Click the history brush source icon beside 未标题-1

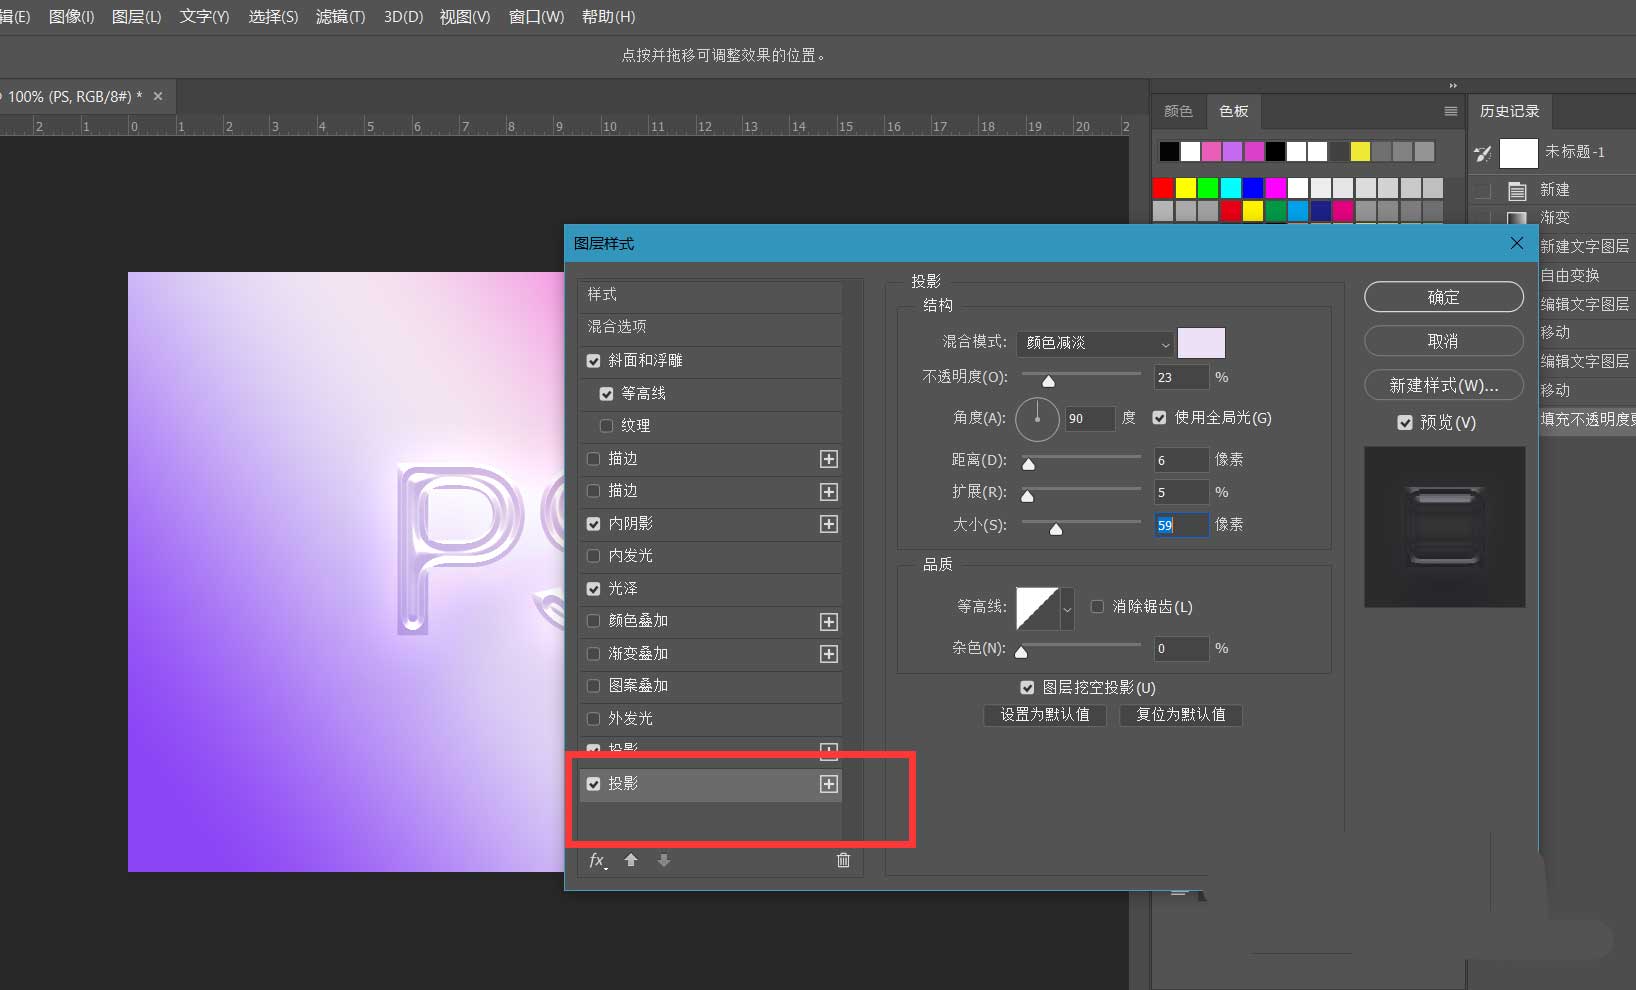click(1483, 153)
